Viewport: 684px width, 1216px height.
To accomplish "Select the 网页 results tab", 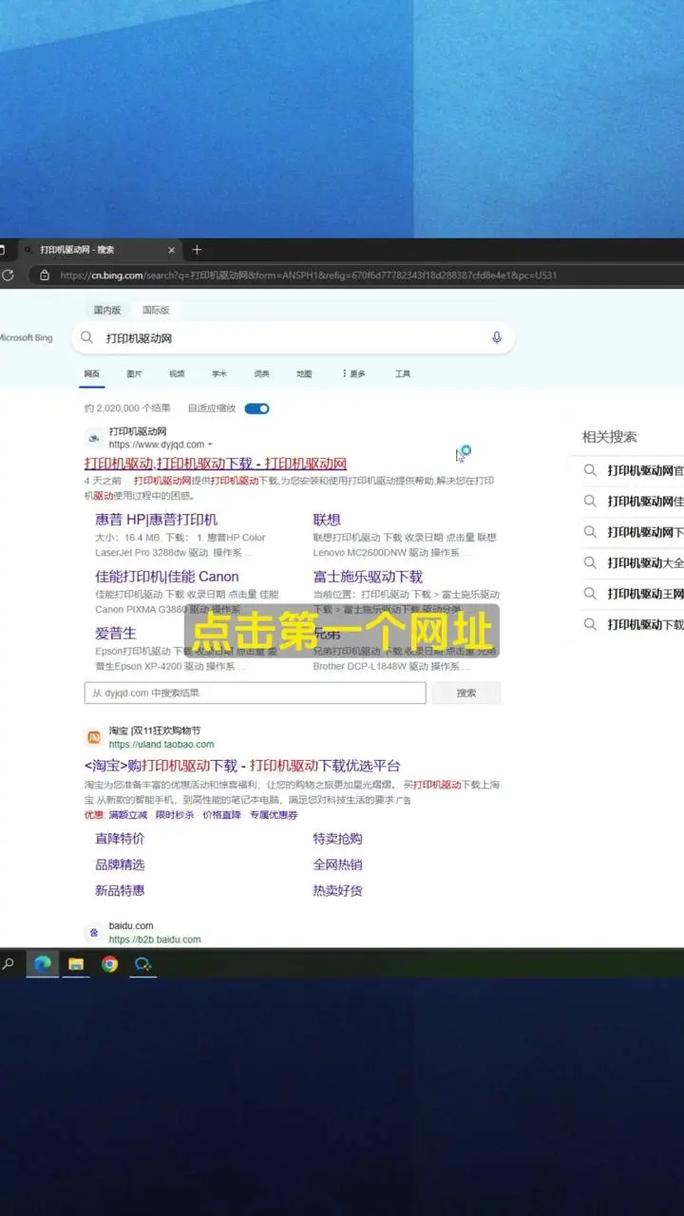I will click(92, 374).
